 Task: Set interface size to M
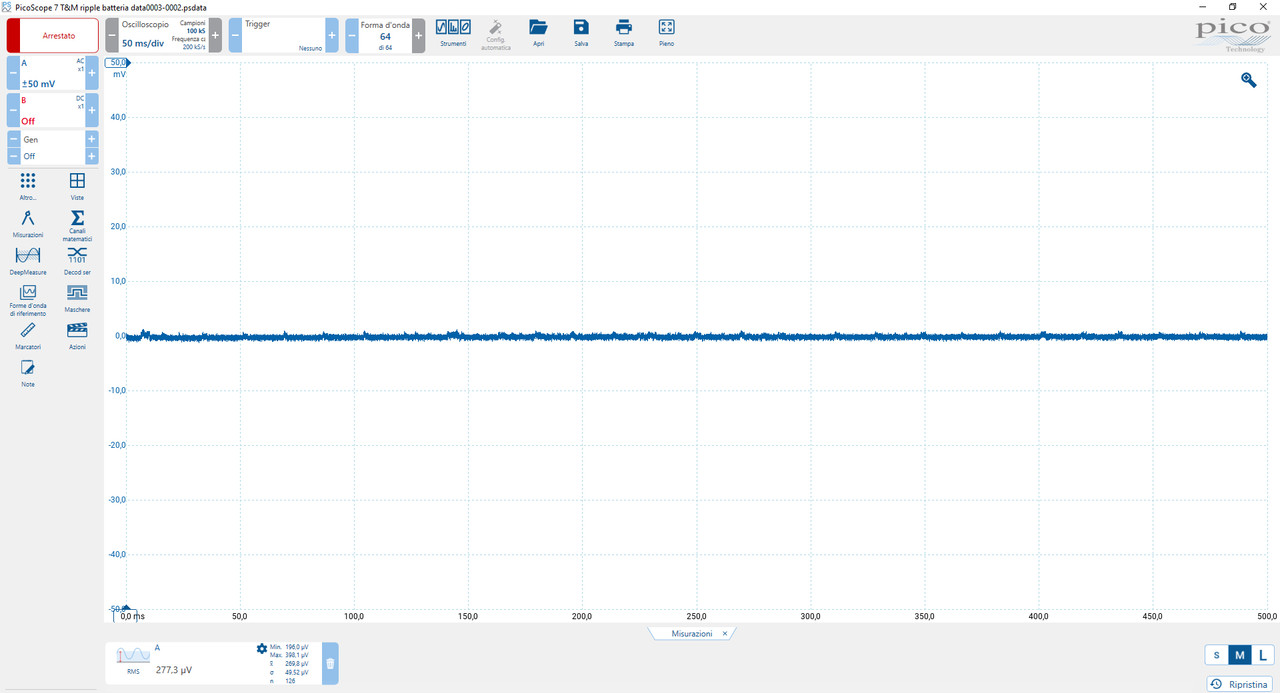coord(1240,655)
